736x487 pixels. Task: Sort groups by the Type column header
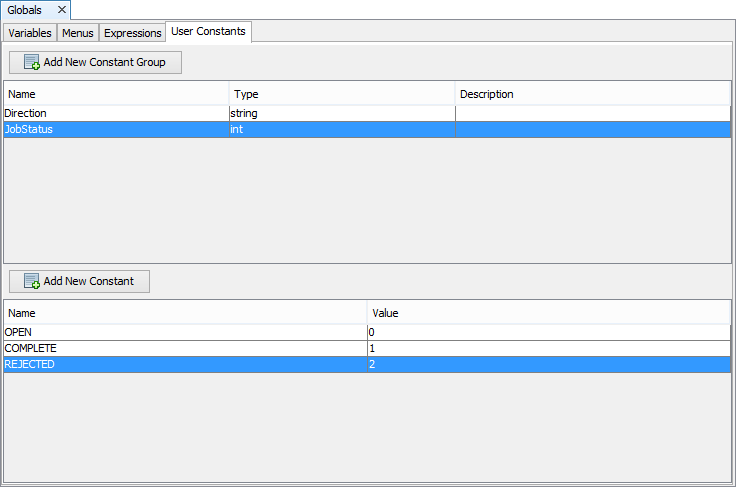341,94
